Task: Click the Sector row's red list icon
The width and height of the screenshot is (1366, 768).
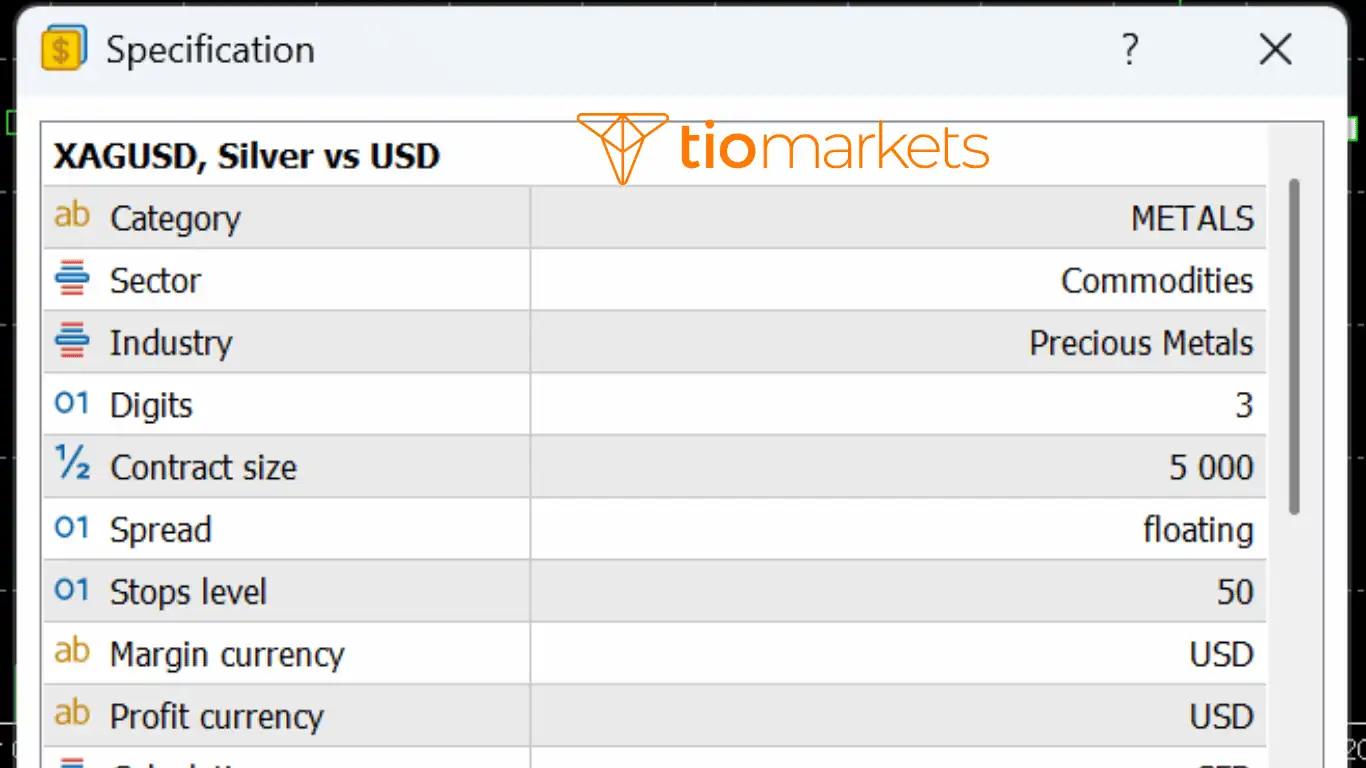Action: pos(70,279)
